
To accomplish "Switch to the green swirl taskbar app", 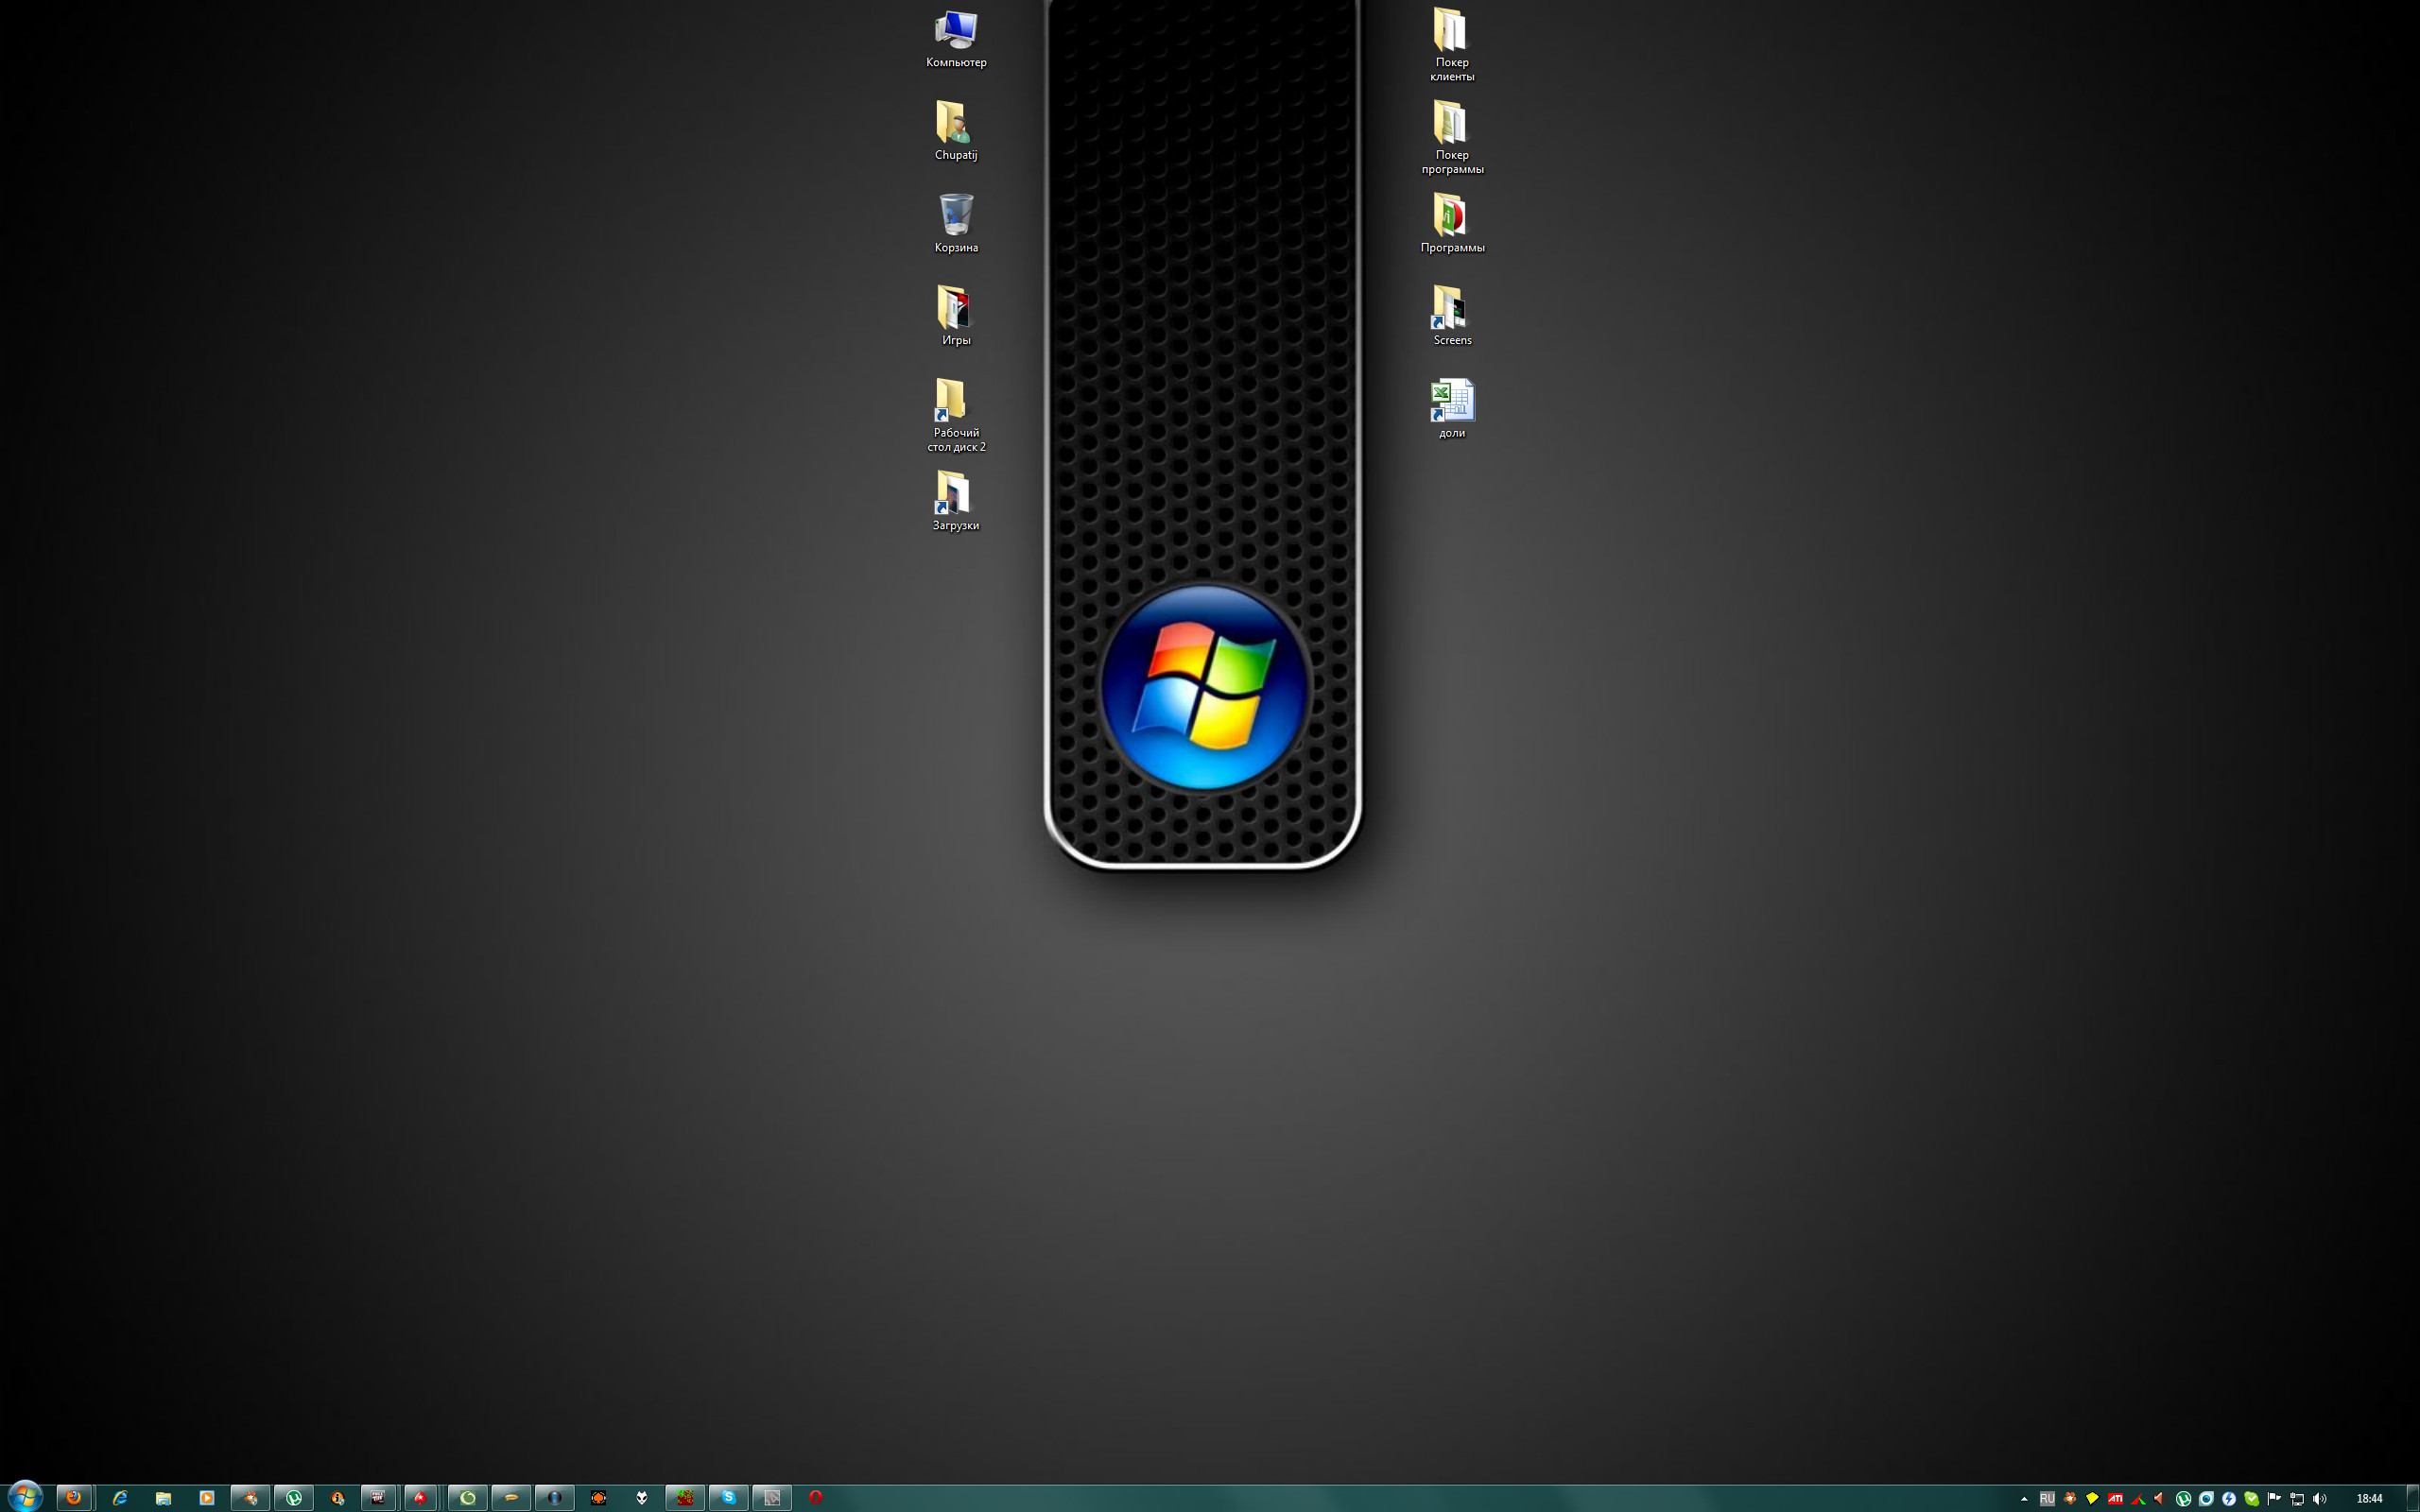I will pos(467,1497).
